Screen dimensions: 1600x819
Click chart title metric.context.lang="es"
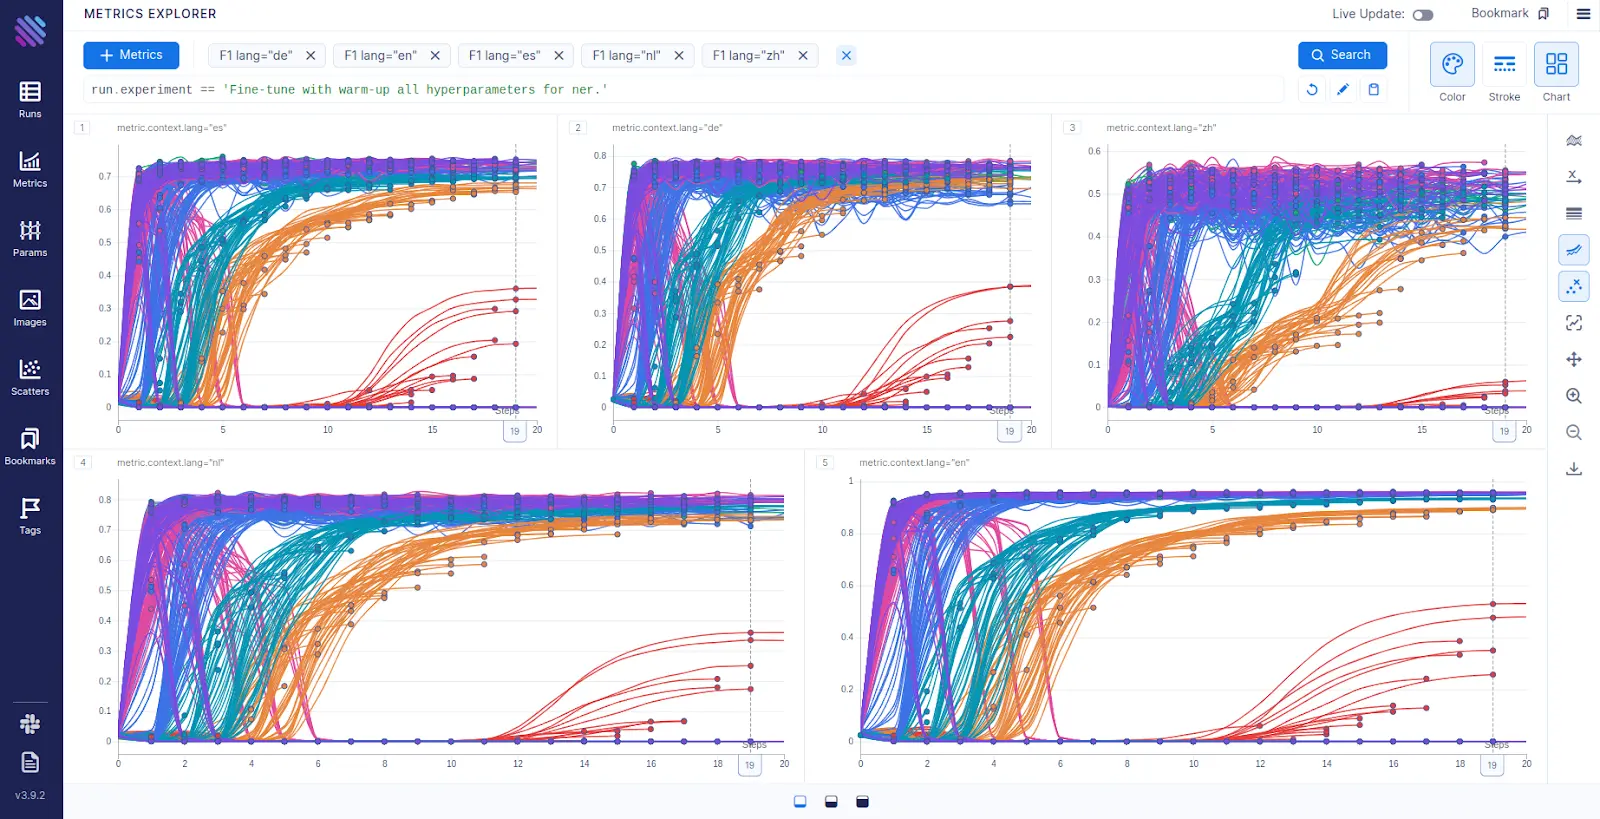coord(172,128)
